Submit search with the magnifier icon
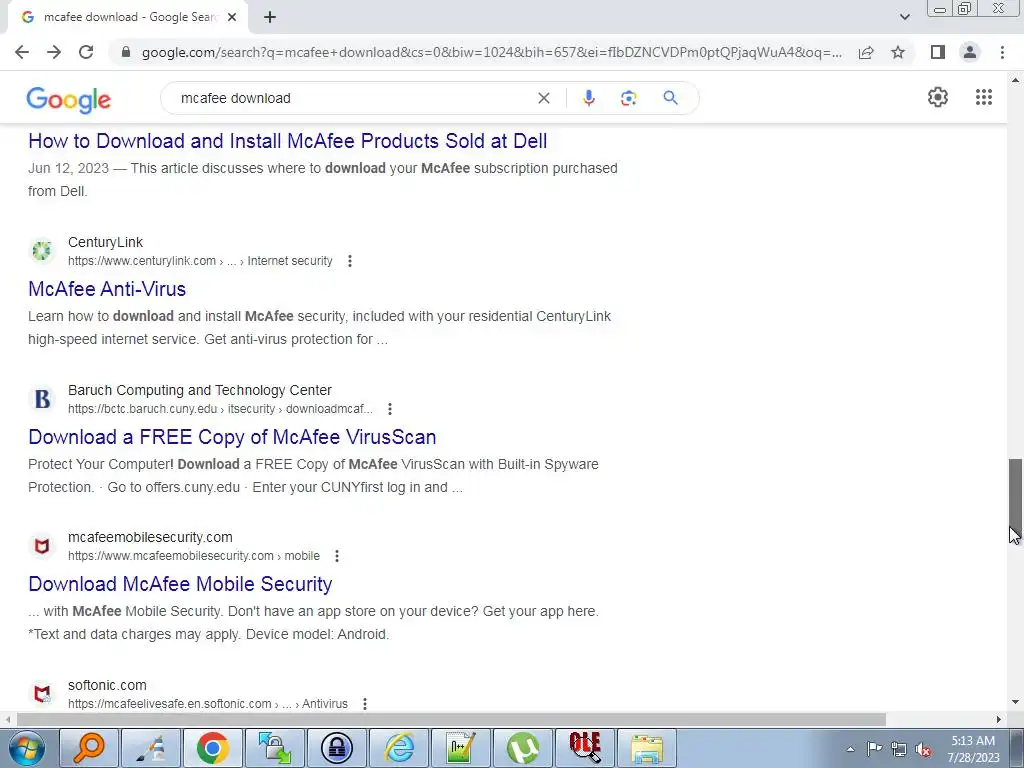1024x768 pixels. coord(670,98)
